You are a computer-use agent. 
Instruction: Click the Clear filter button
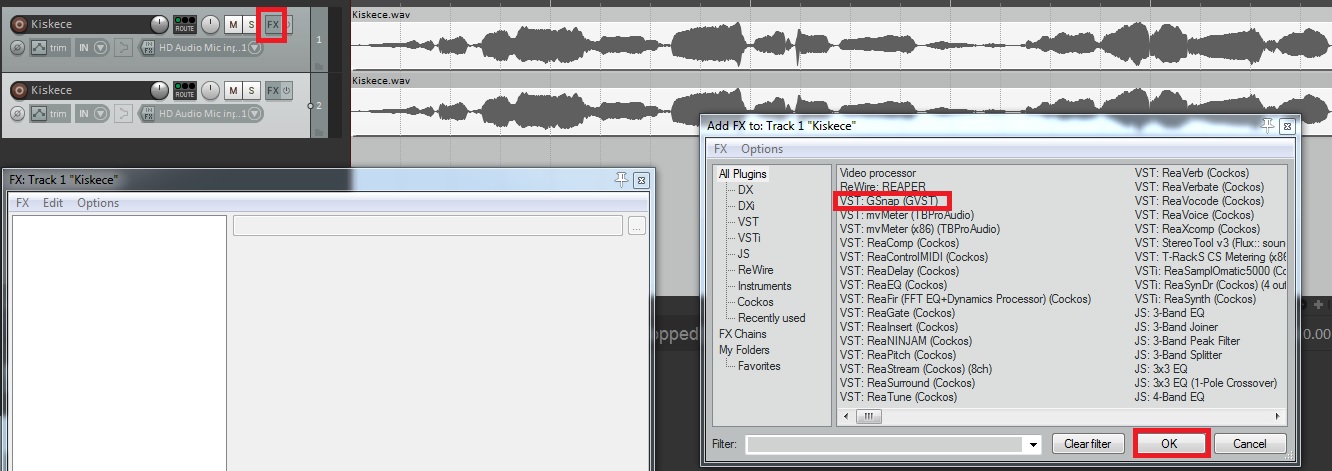[1087, 444]
